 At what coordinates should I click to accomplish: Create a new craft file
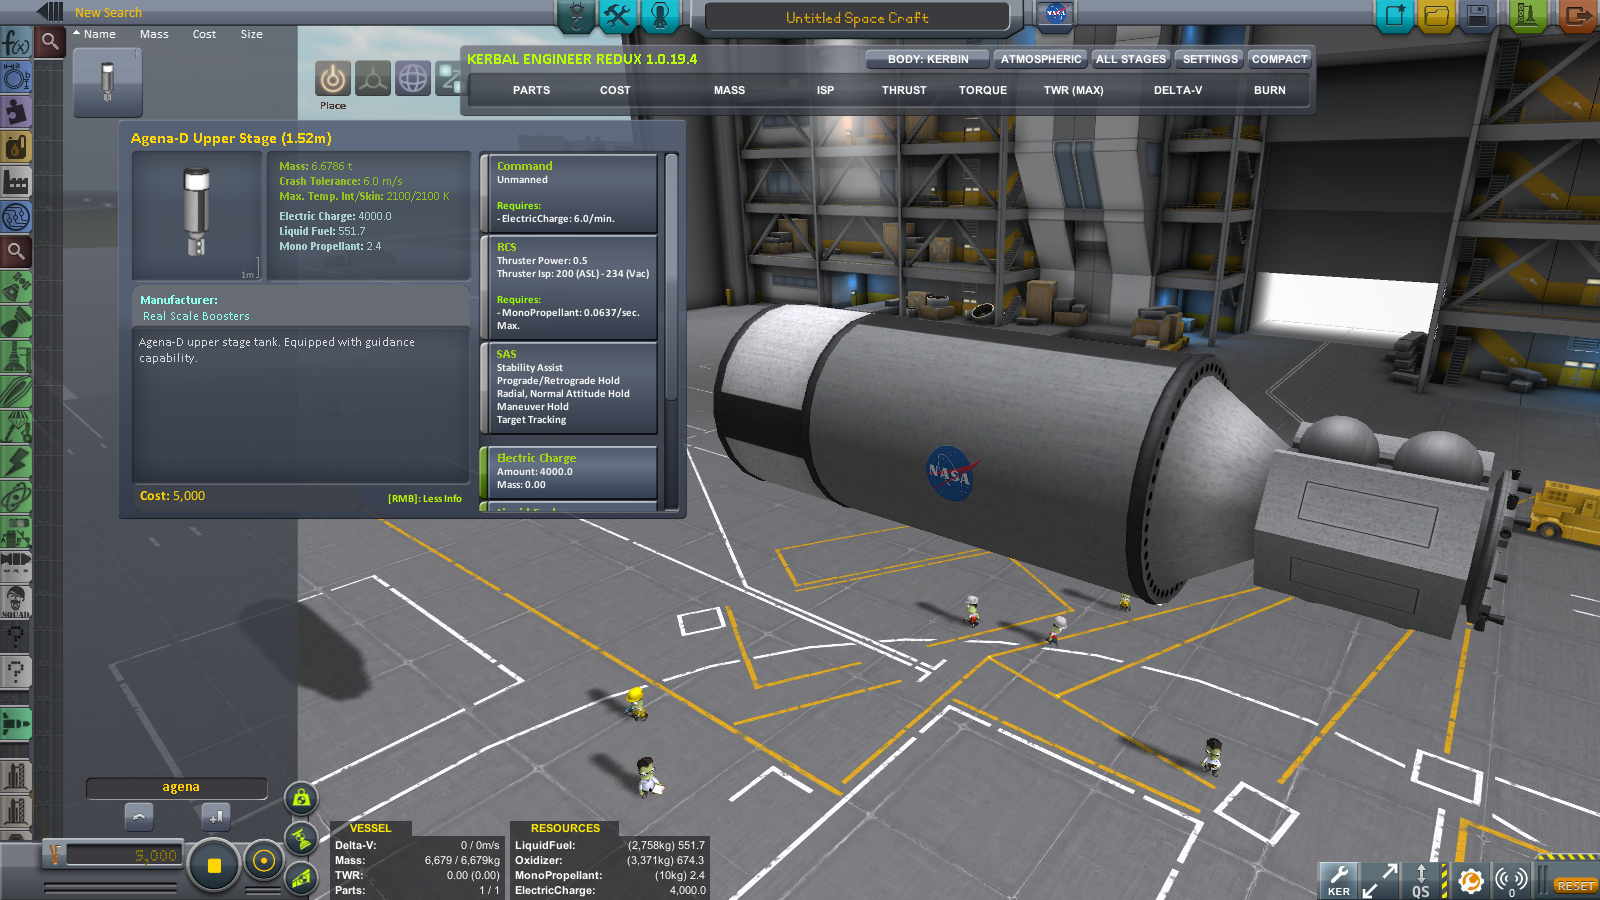[x=1394, y=16]
